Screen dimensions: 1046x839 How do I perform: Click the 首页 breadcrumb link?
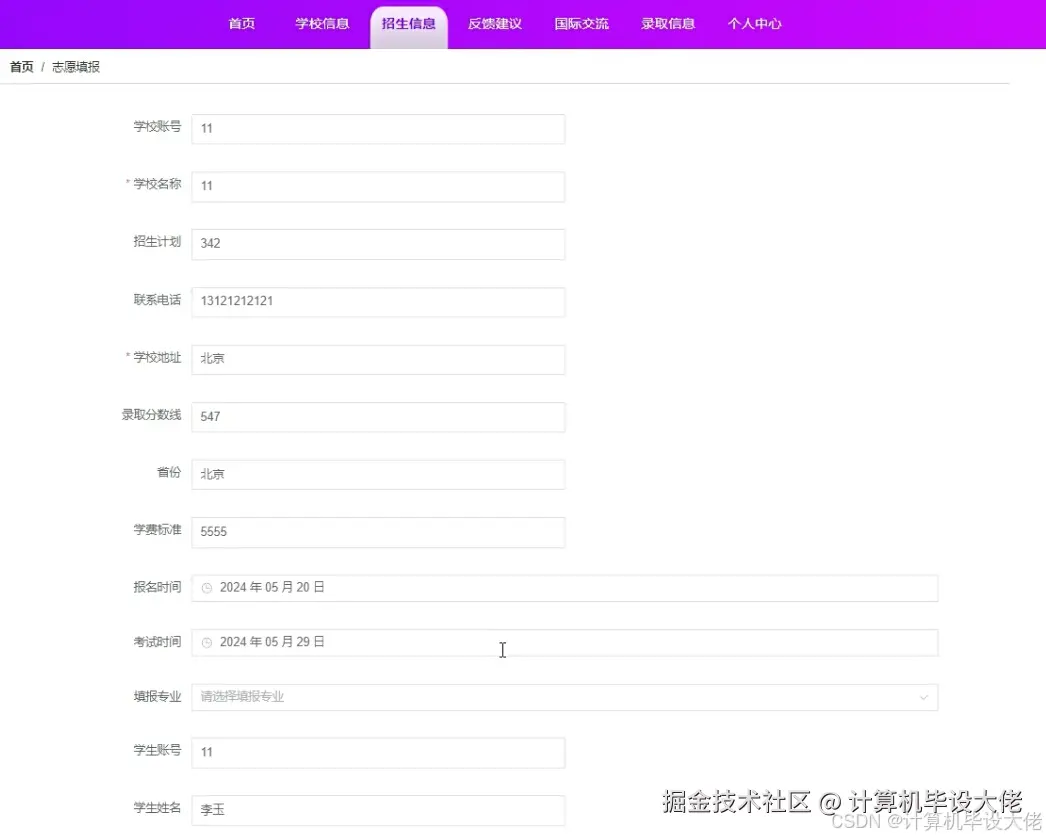[x=20, y=67]
